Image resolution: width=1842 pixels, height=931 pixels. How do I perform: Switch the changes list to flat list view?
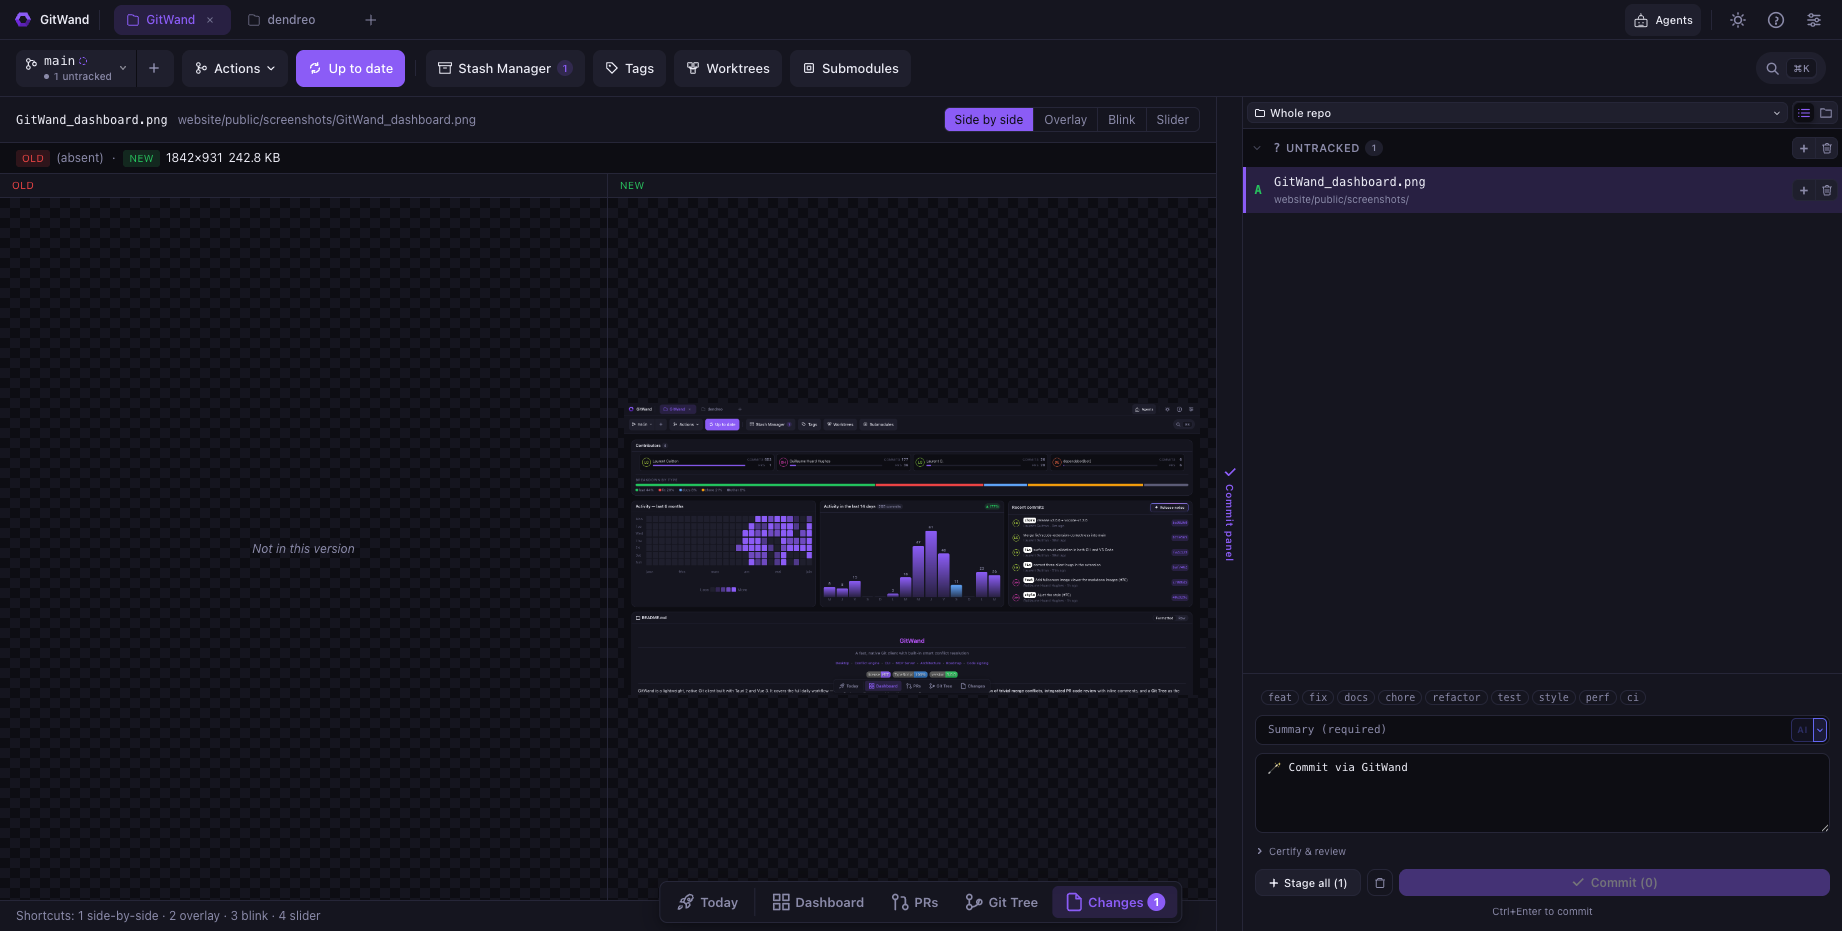click(1804, 113)
